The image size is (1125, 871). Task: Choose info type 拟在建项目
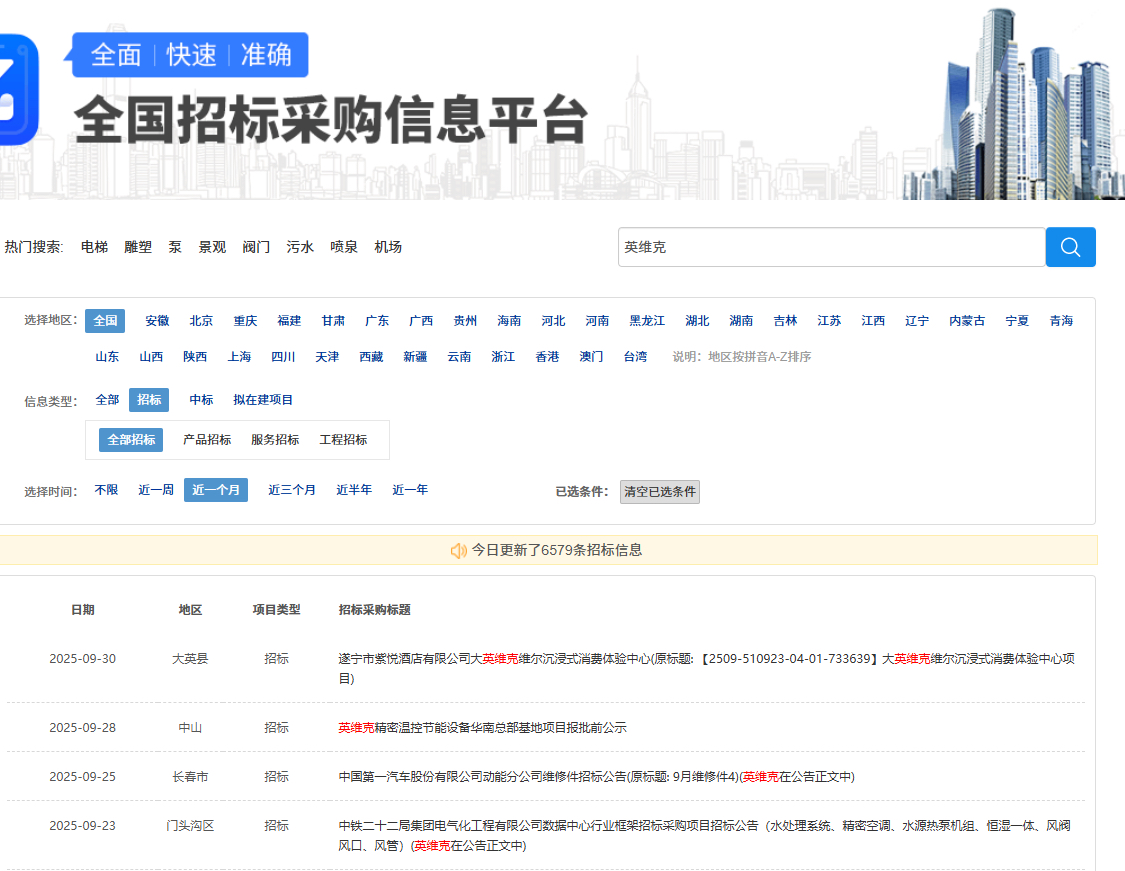(x=263, y=400)
